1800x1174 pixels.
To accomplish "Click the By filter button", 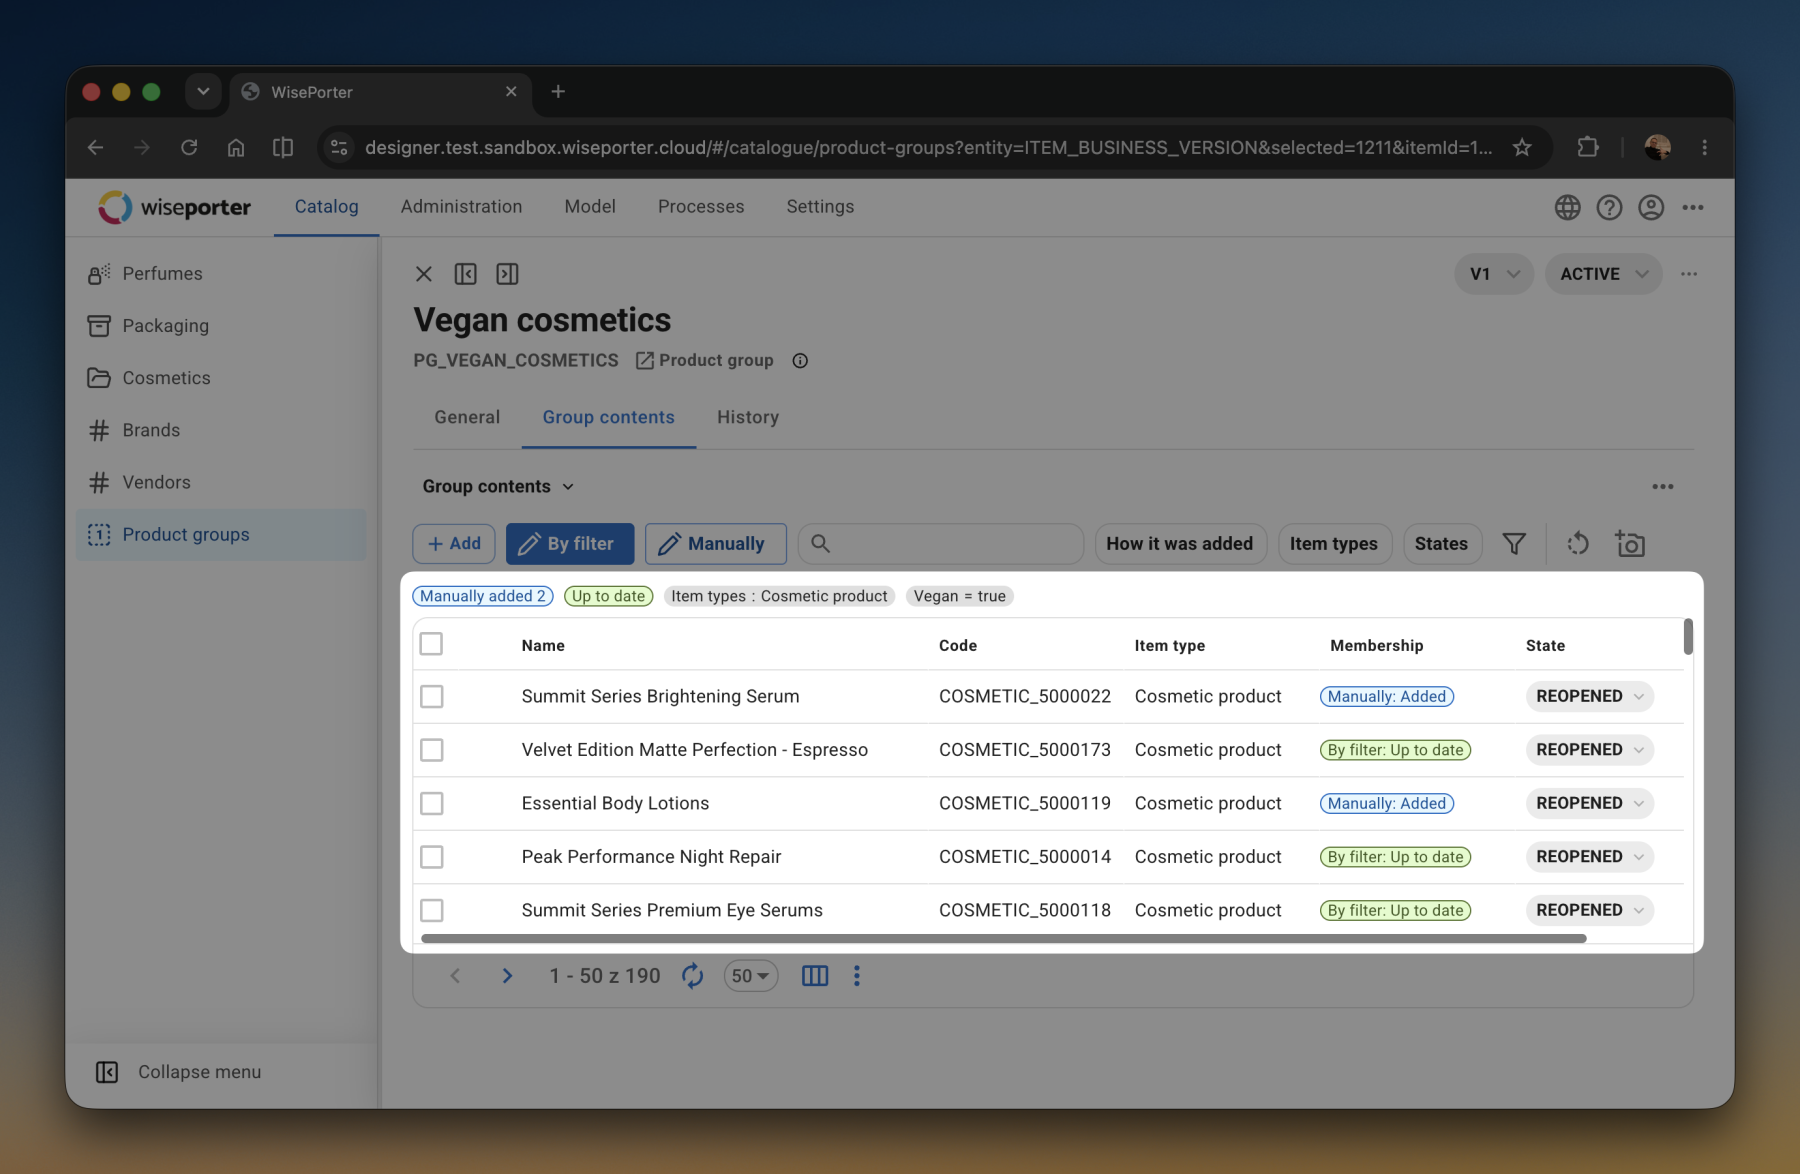I will [x=570, y=544].
